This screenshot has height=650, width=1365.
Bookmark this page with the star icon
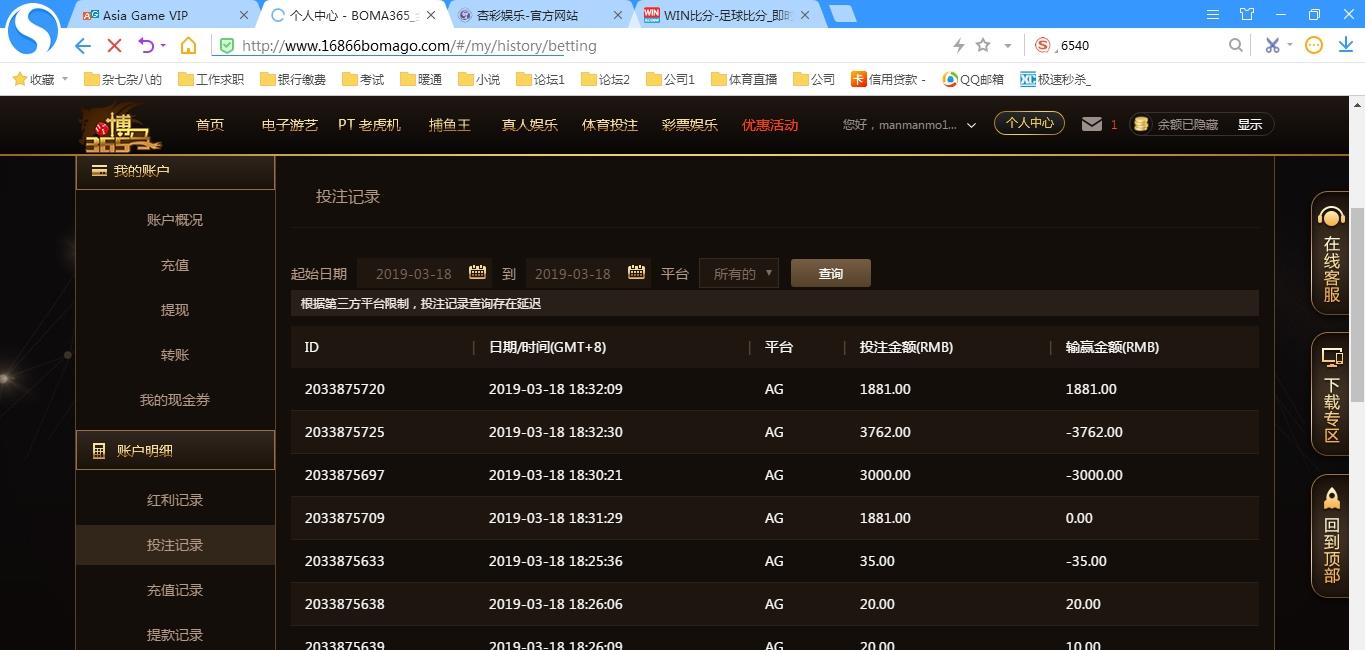(983, 46)
